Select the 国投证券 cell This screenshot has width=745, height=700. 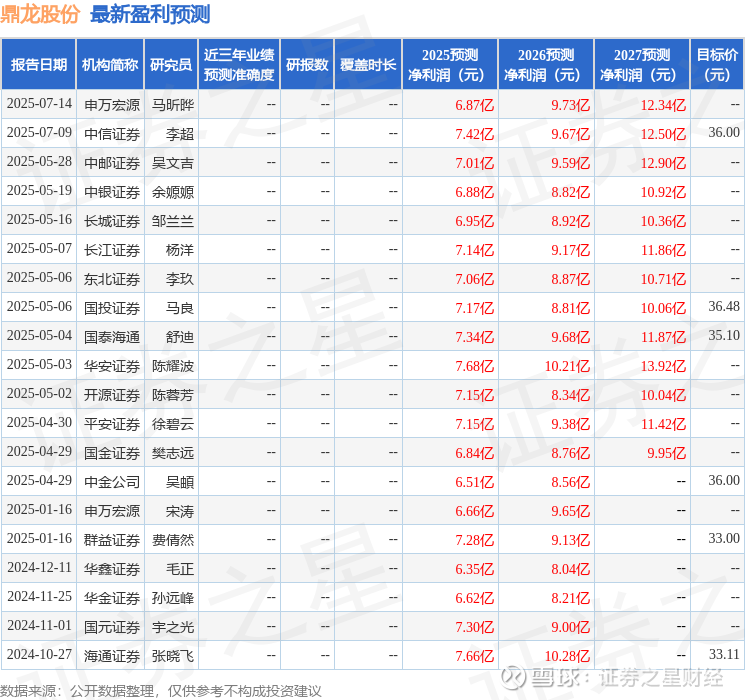tap(112, 308)
